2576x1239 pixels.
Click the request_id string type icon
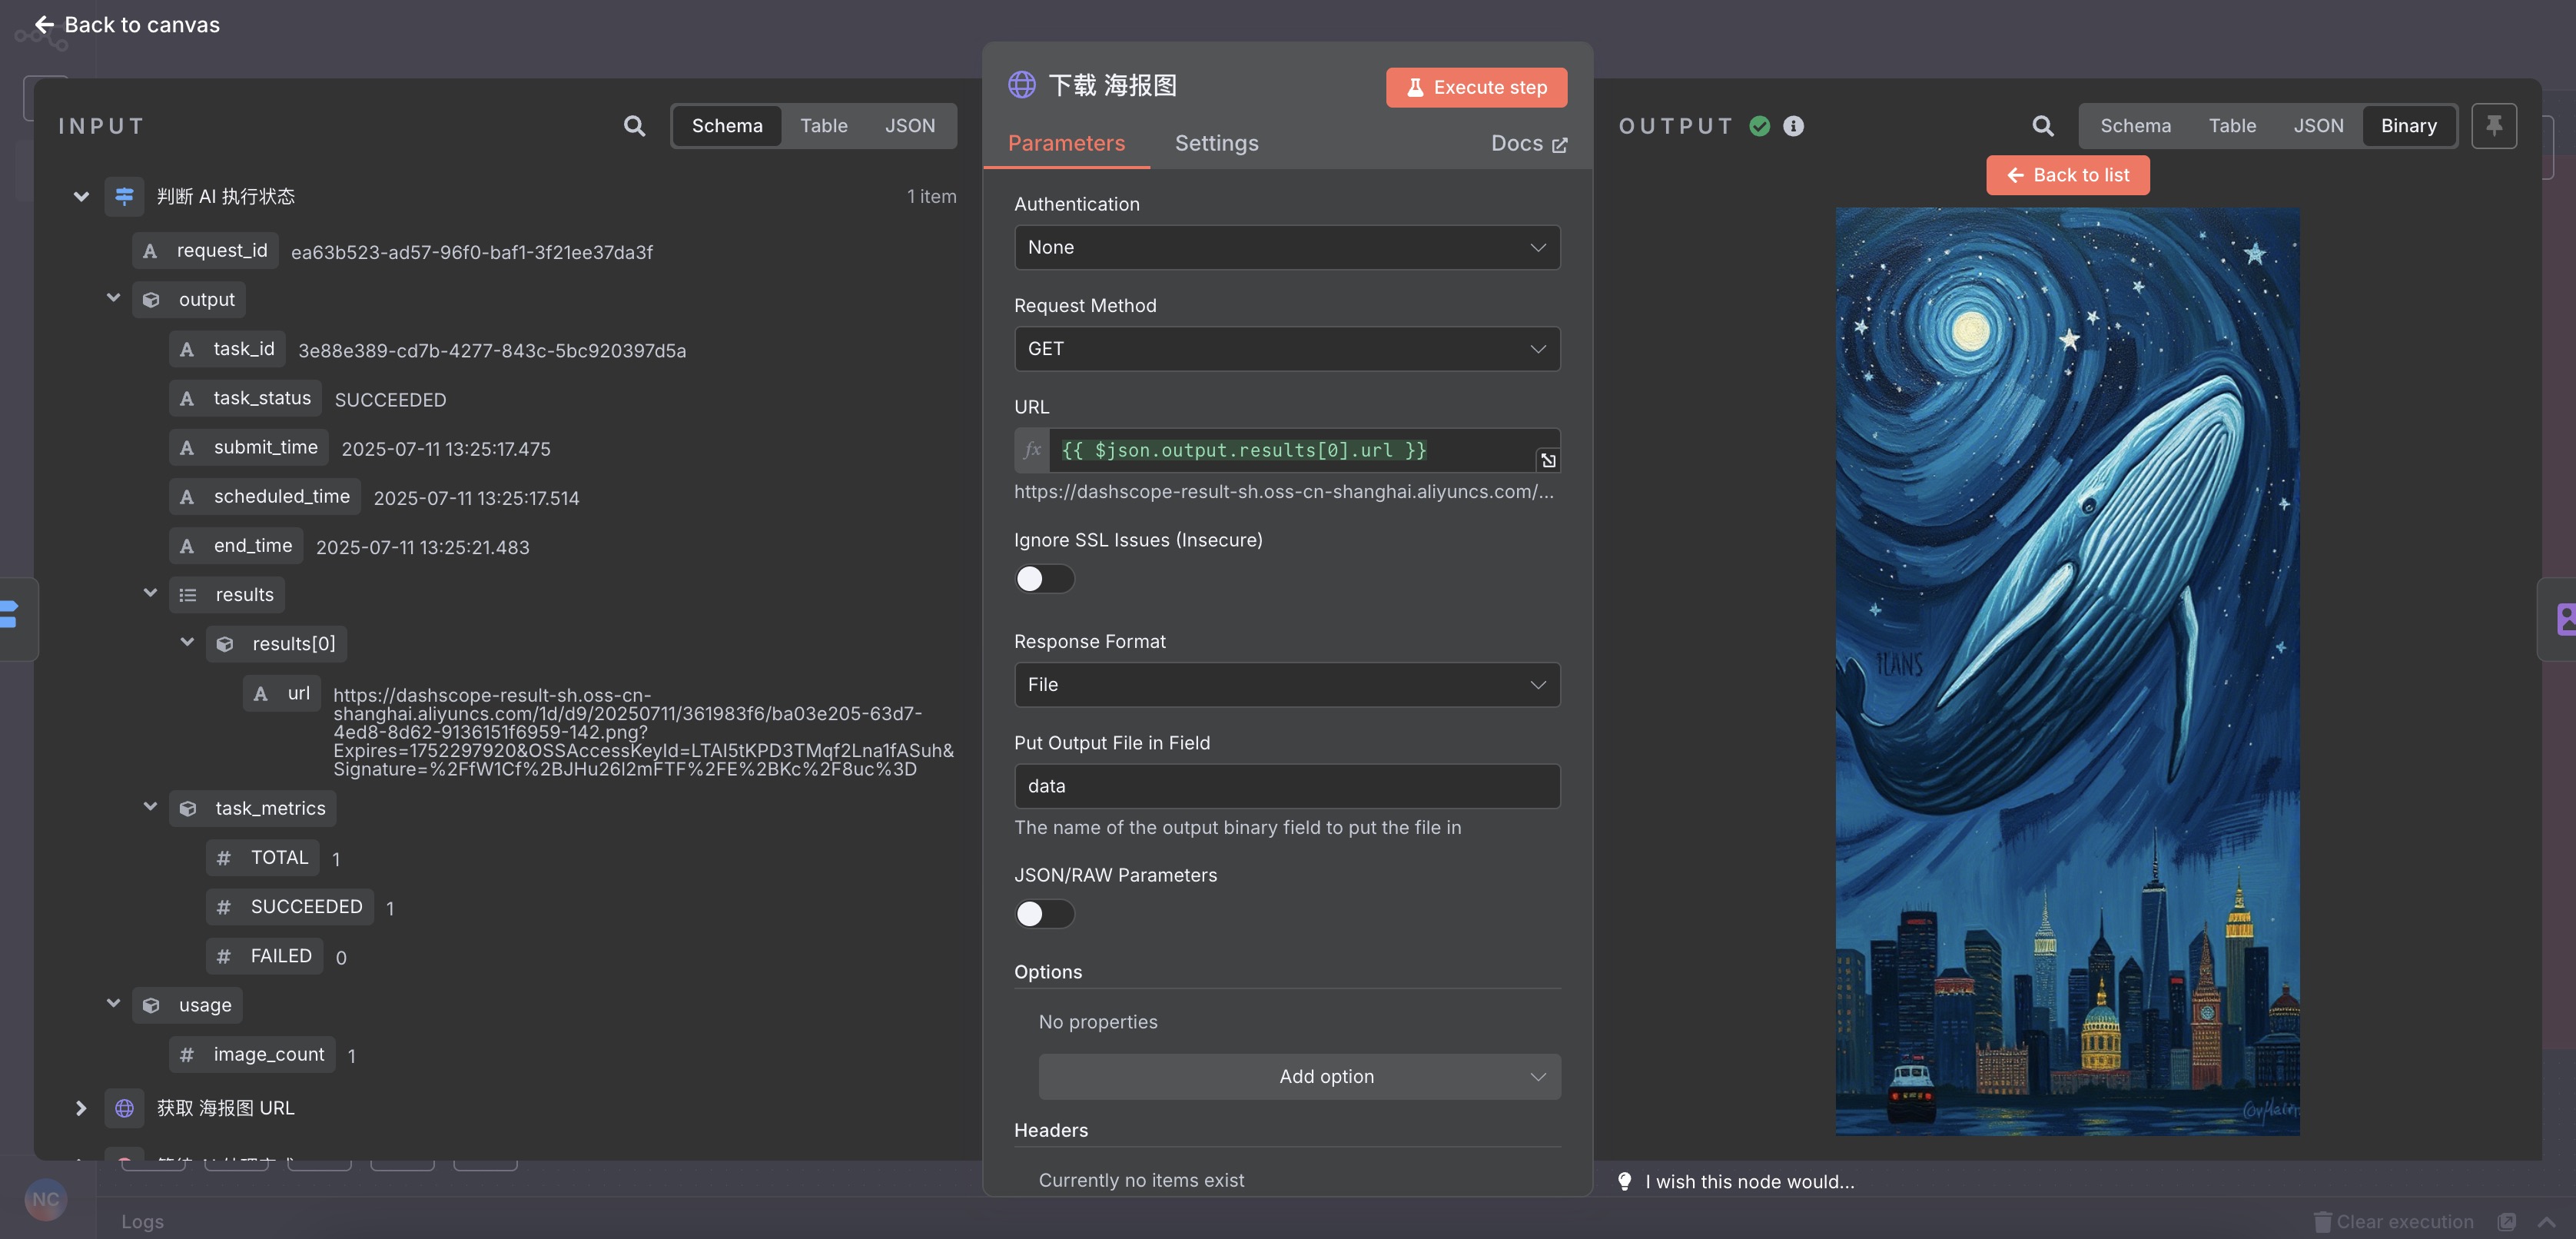(150, 251)
